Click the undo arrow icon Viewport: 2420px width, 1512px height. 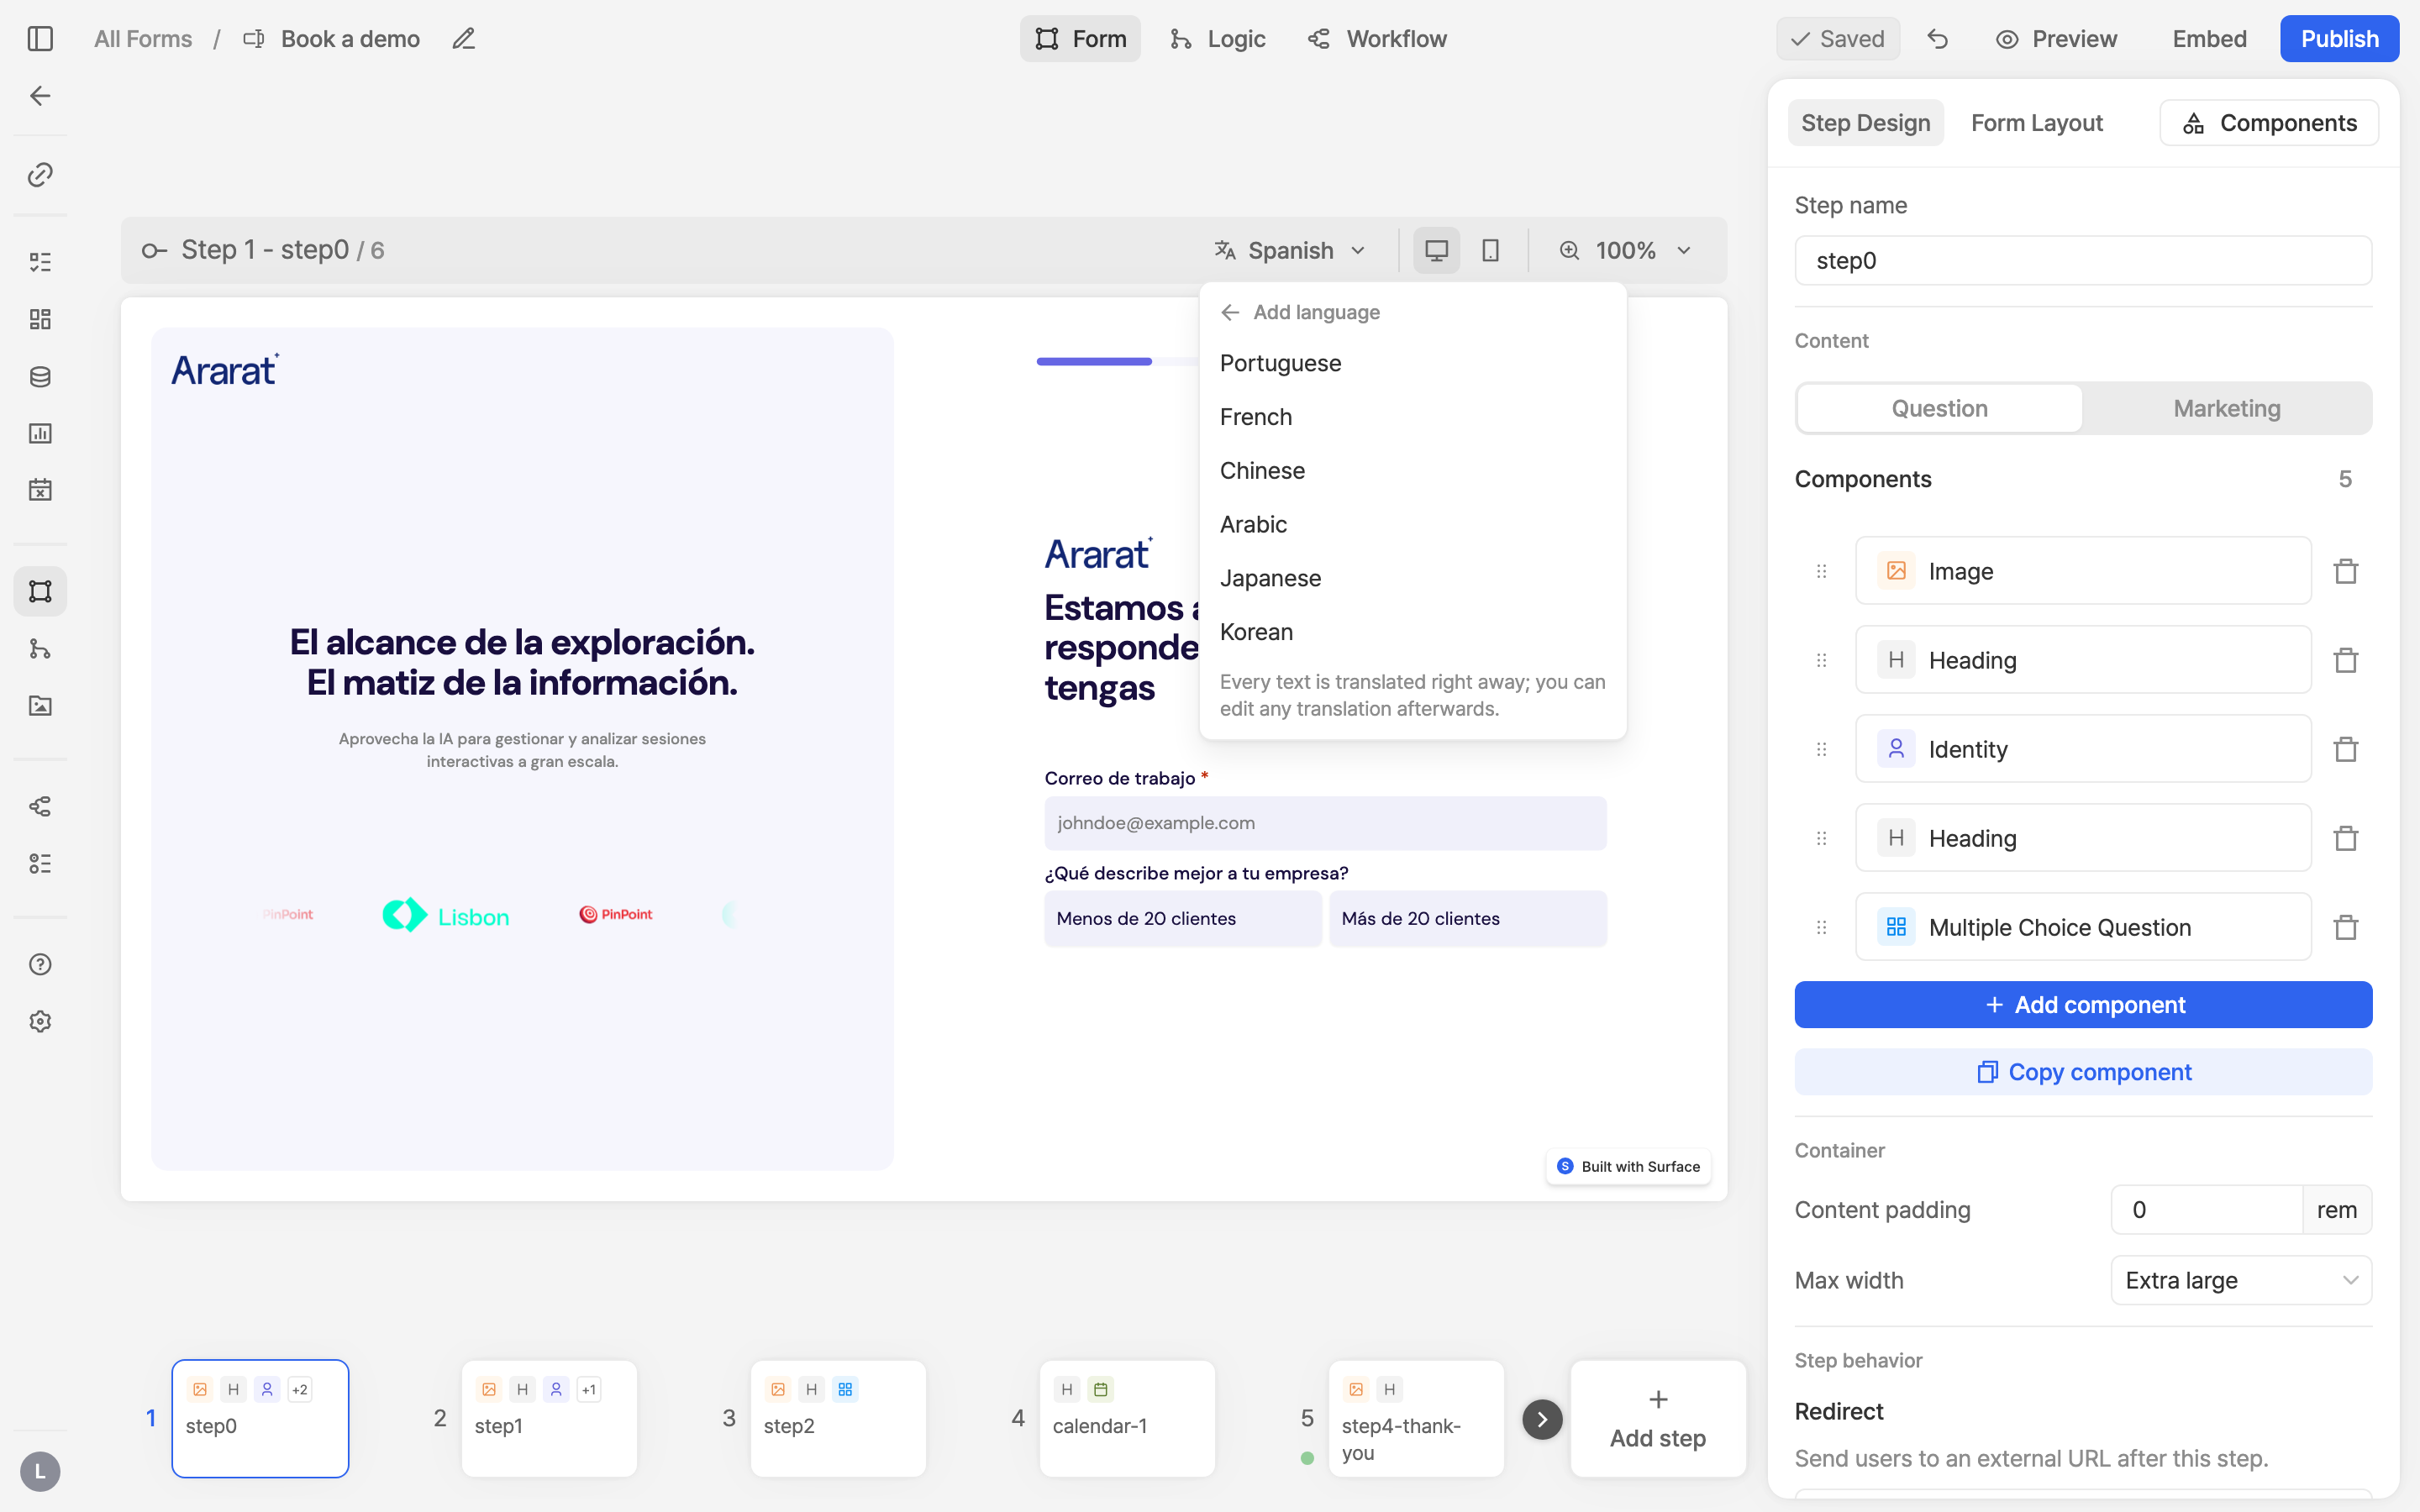[1938, 39]
